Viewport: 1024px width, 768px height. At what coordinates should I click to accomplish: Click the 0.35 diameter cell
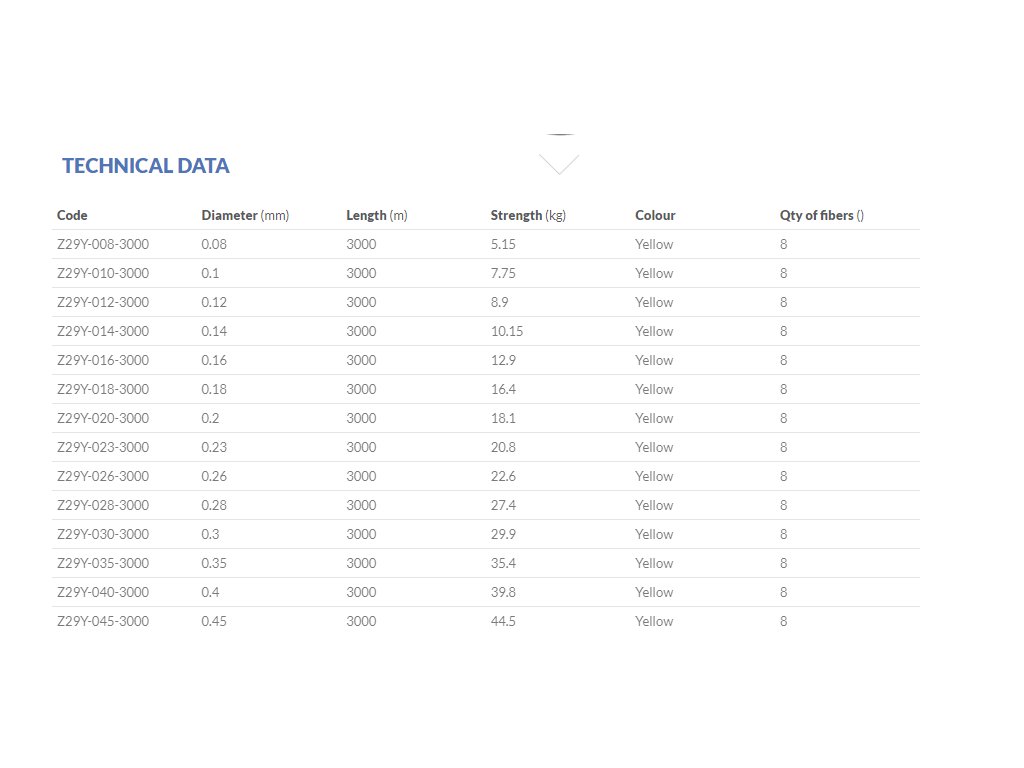[214, 563]
